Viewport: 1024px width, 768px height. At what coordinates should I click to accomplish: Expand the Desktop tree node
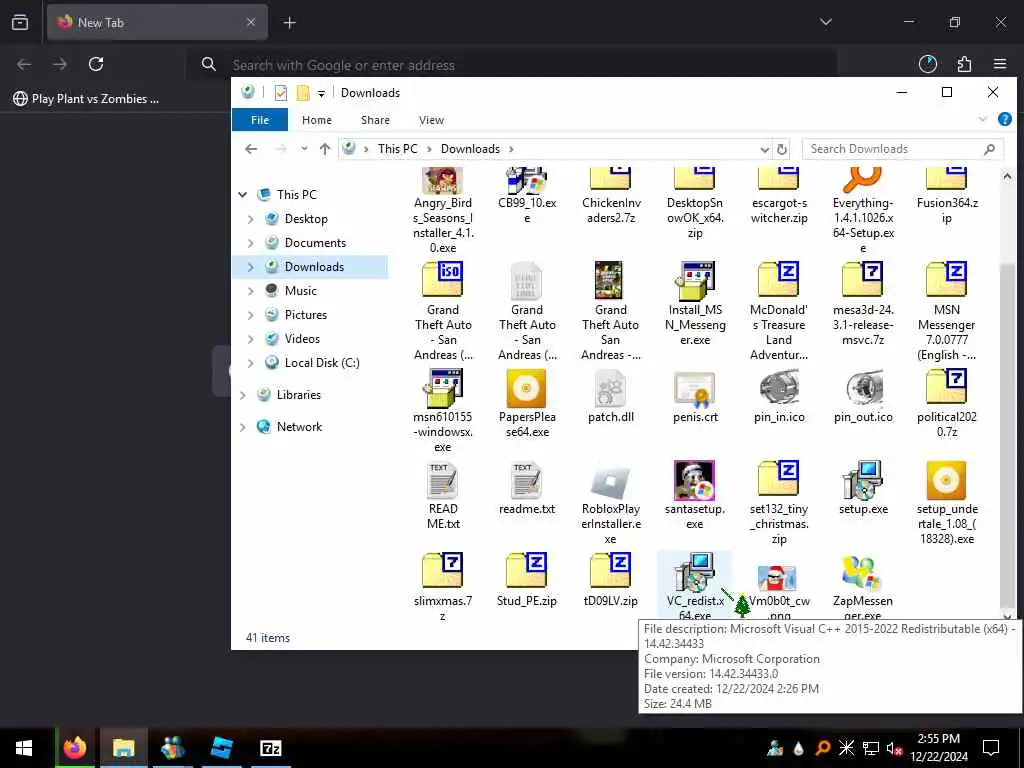pos(251,219)
